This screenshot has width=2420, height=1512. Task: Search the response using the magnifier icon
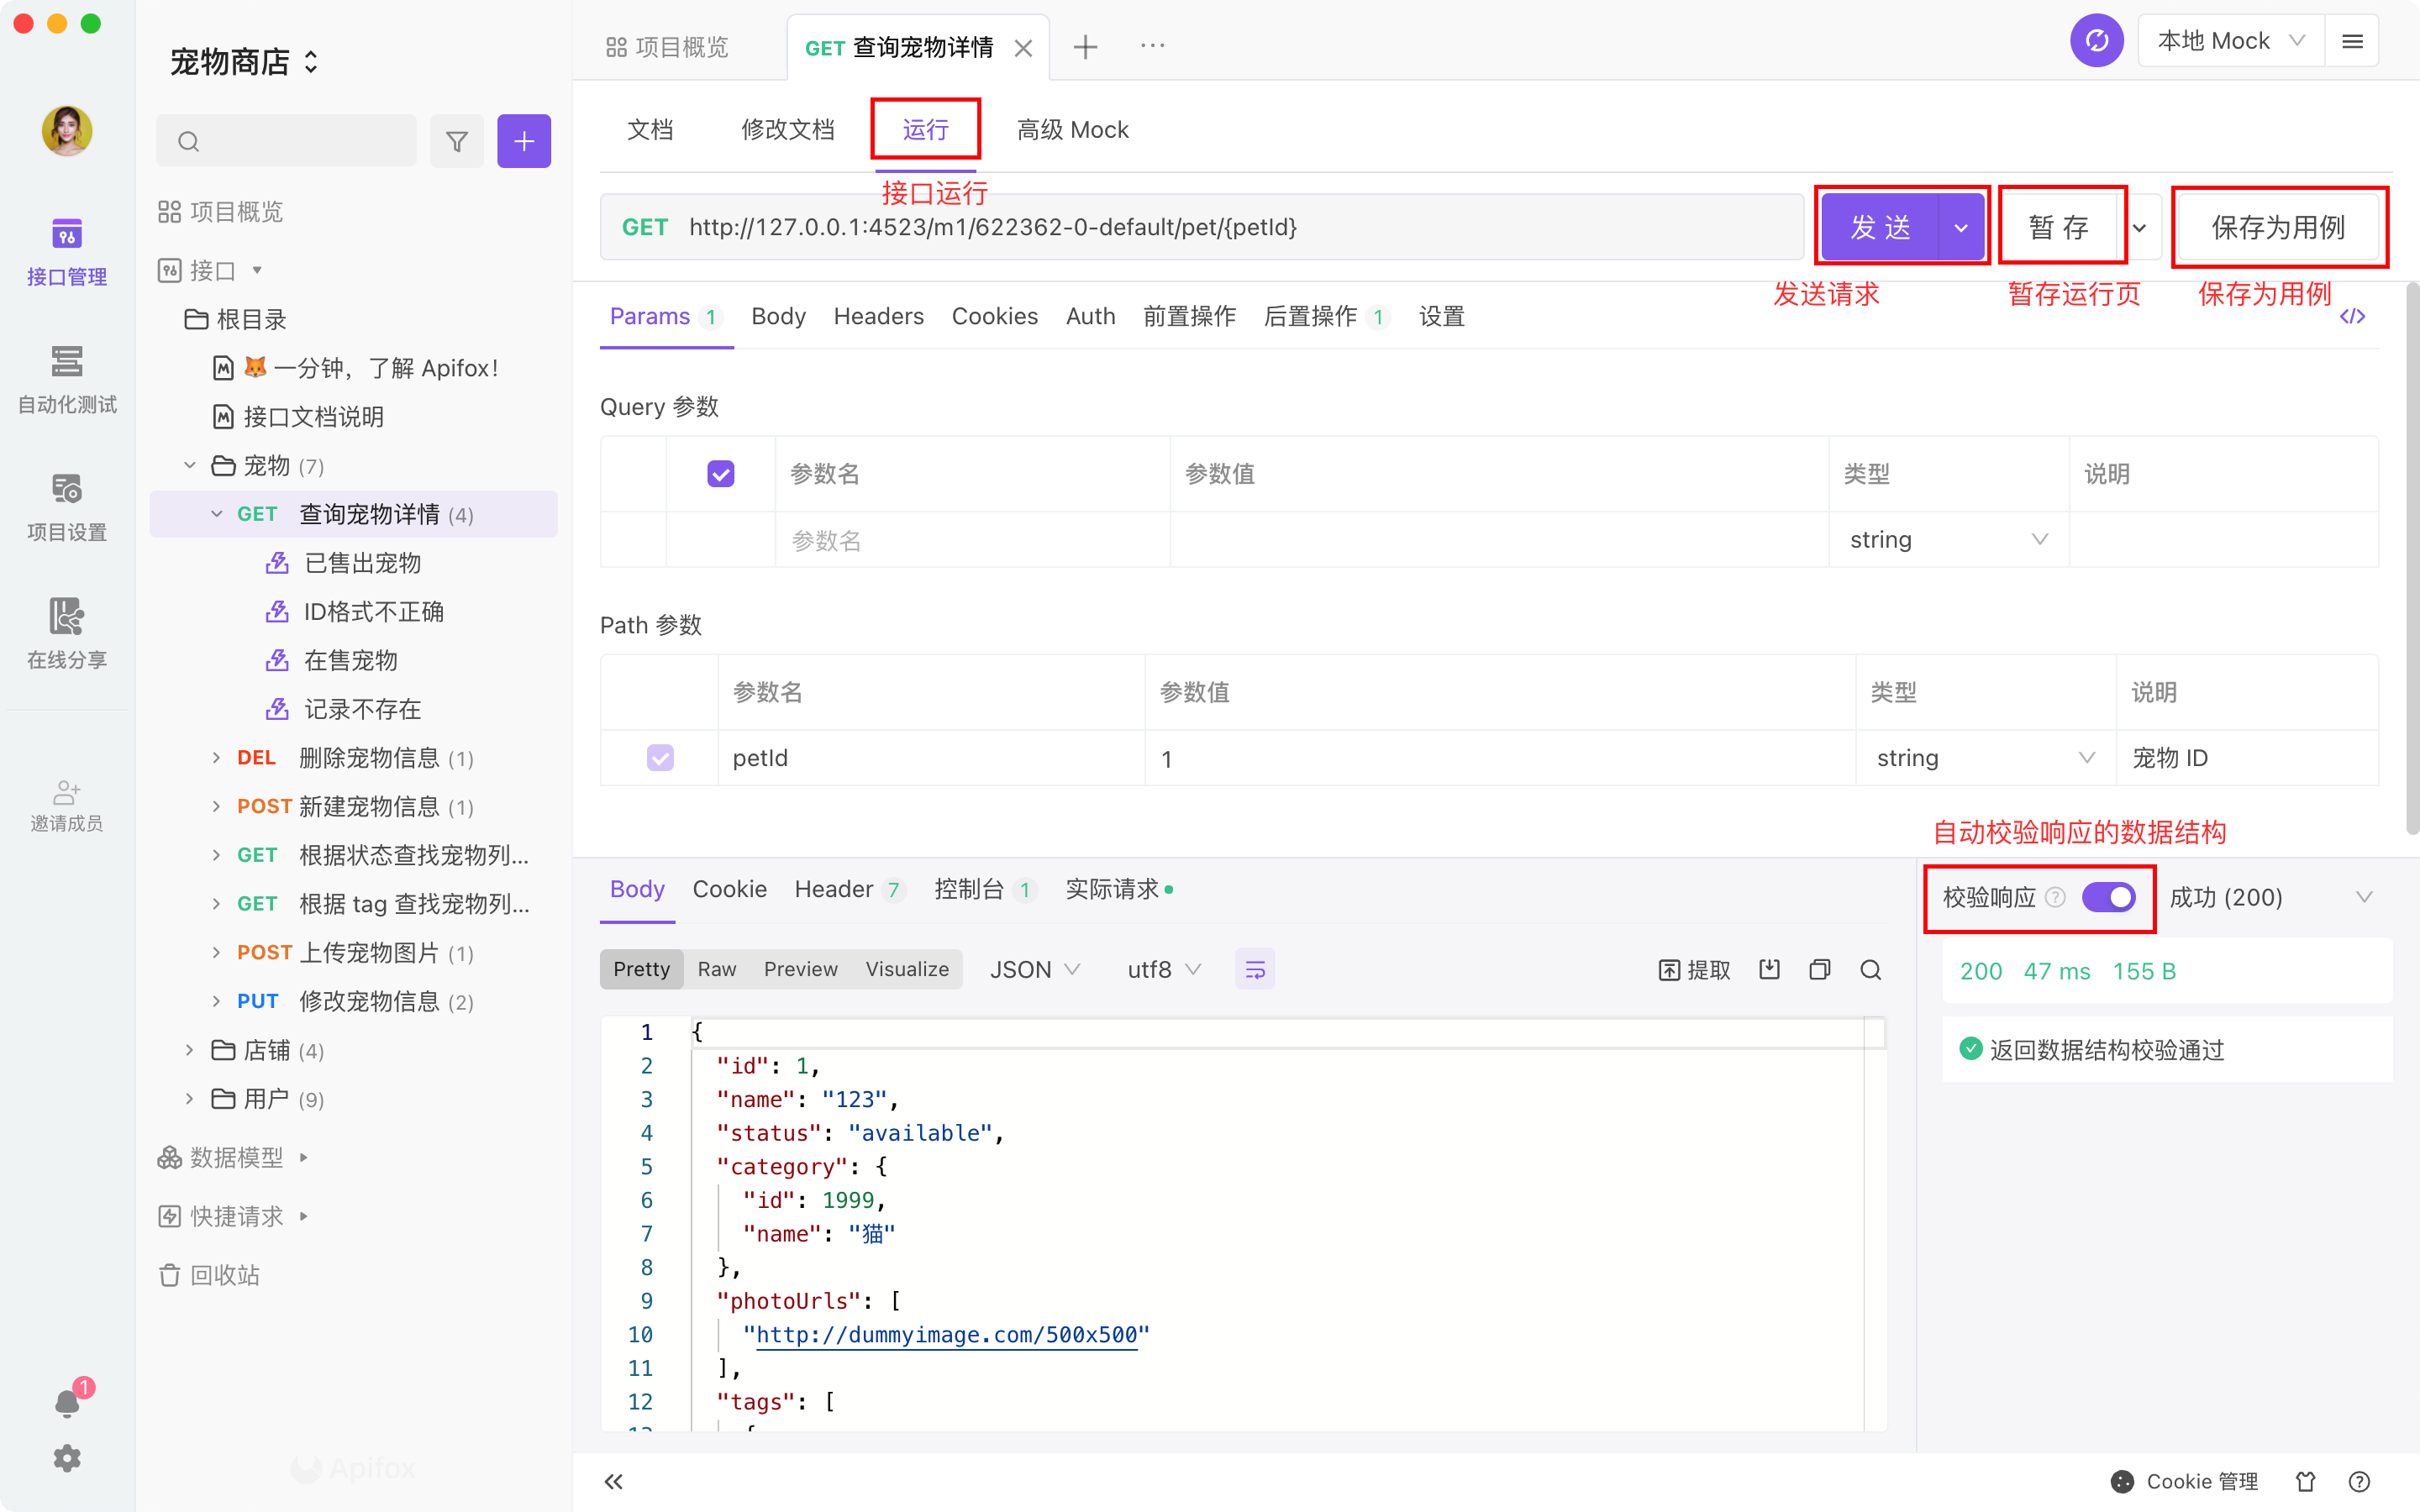1870,969
